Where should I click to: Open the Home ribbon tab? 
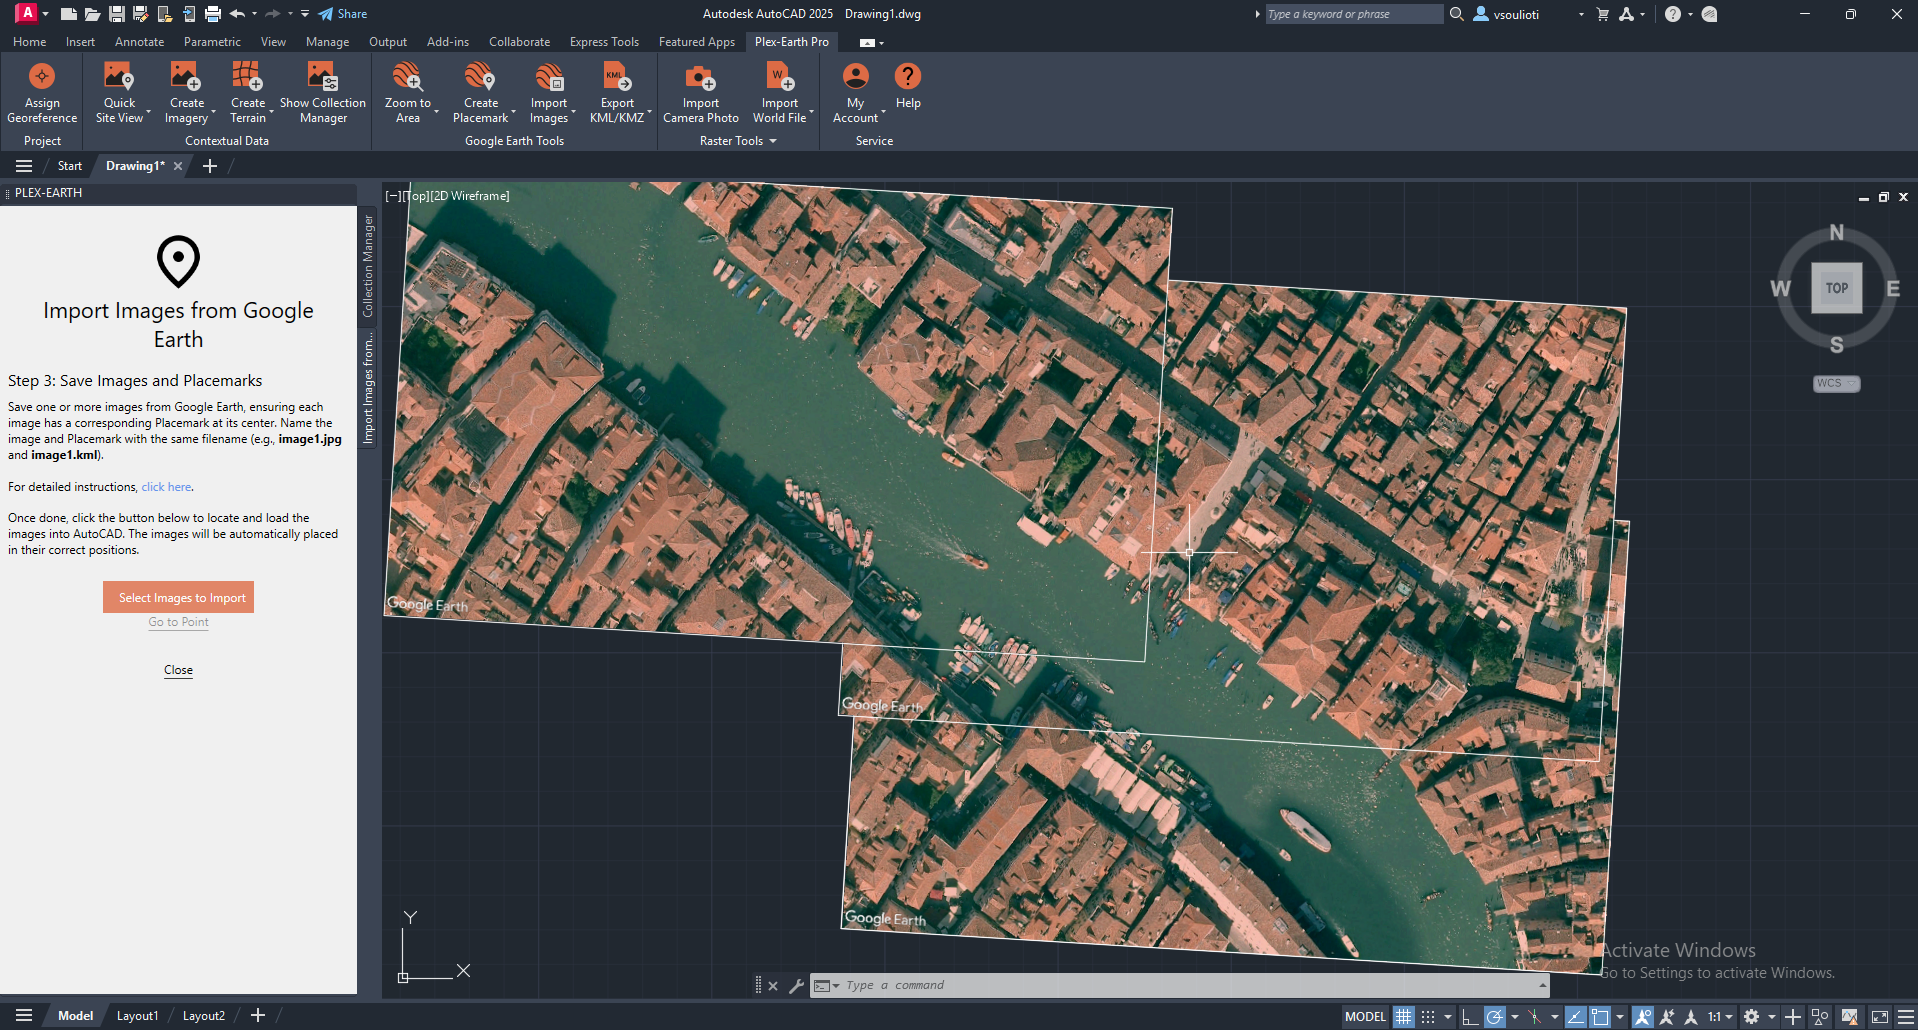coord(29,42)
